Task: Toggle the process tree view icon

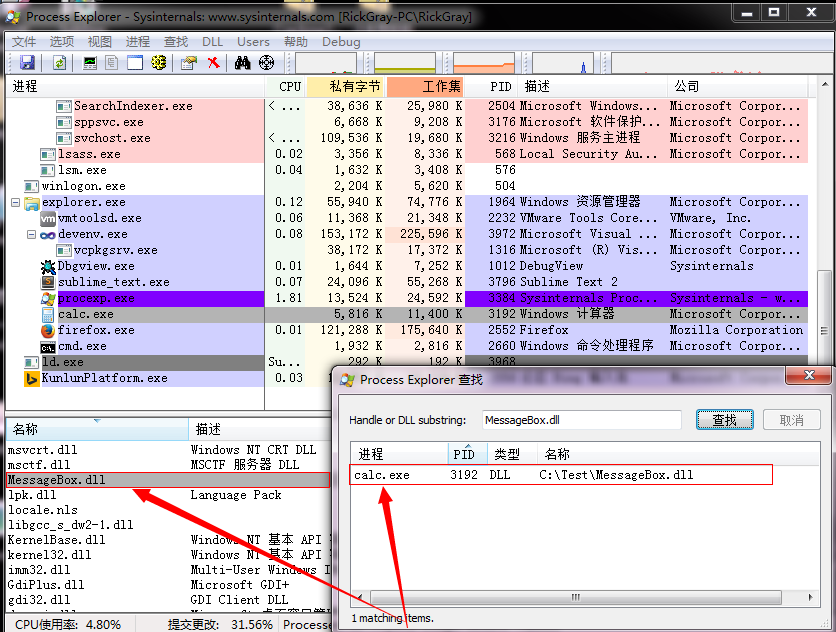Action: click(111, 63)
